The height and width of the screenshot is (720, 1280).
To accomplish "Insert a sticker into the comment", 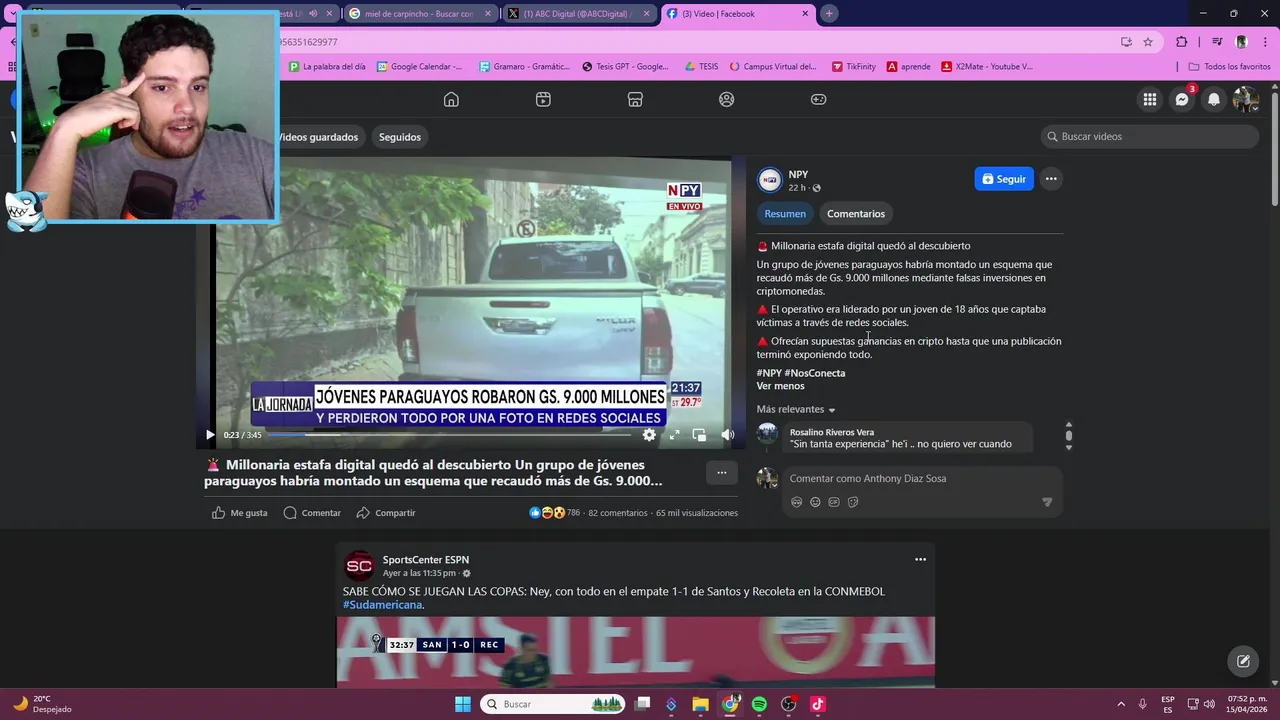I will 853,502.
